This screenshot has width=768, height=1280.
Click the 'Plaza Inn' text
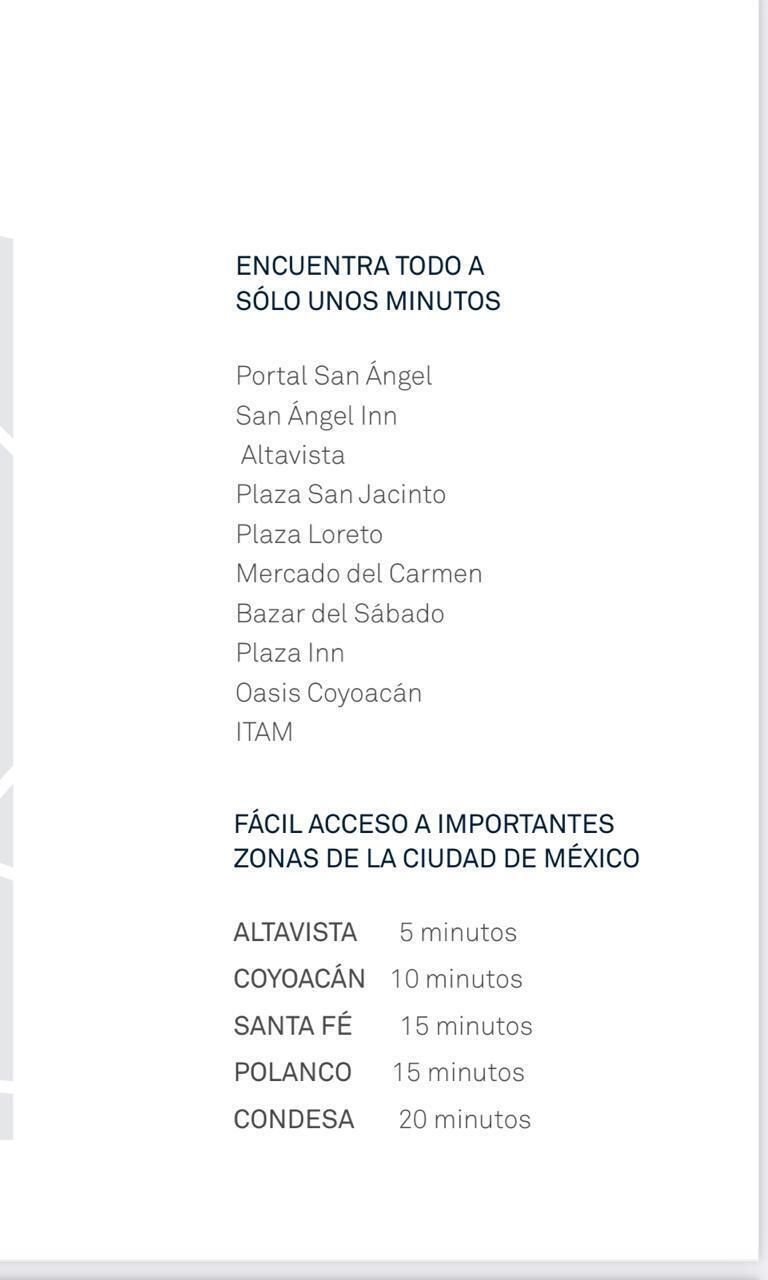tap(290, 653)
